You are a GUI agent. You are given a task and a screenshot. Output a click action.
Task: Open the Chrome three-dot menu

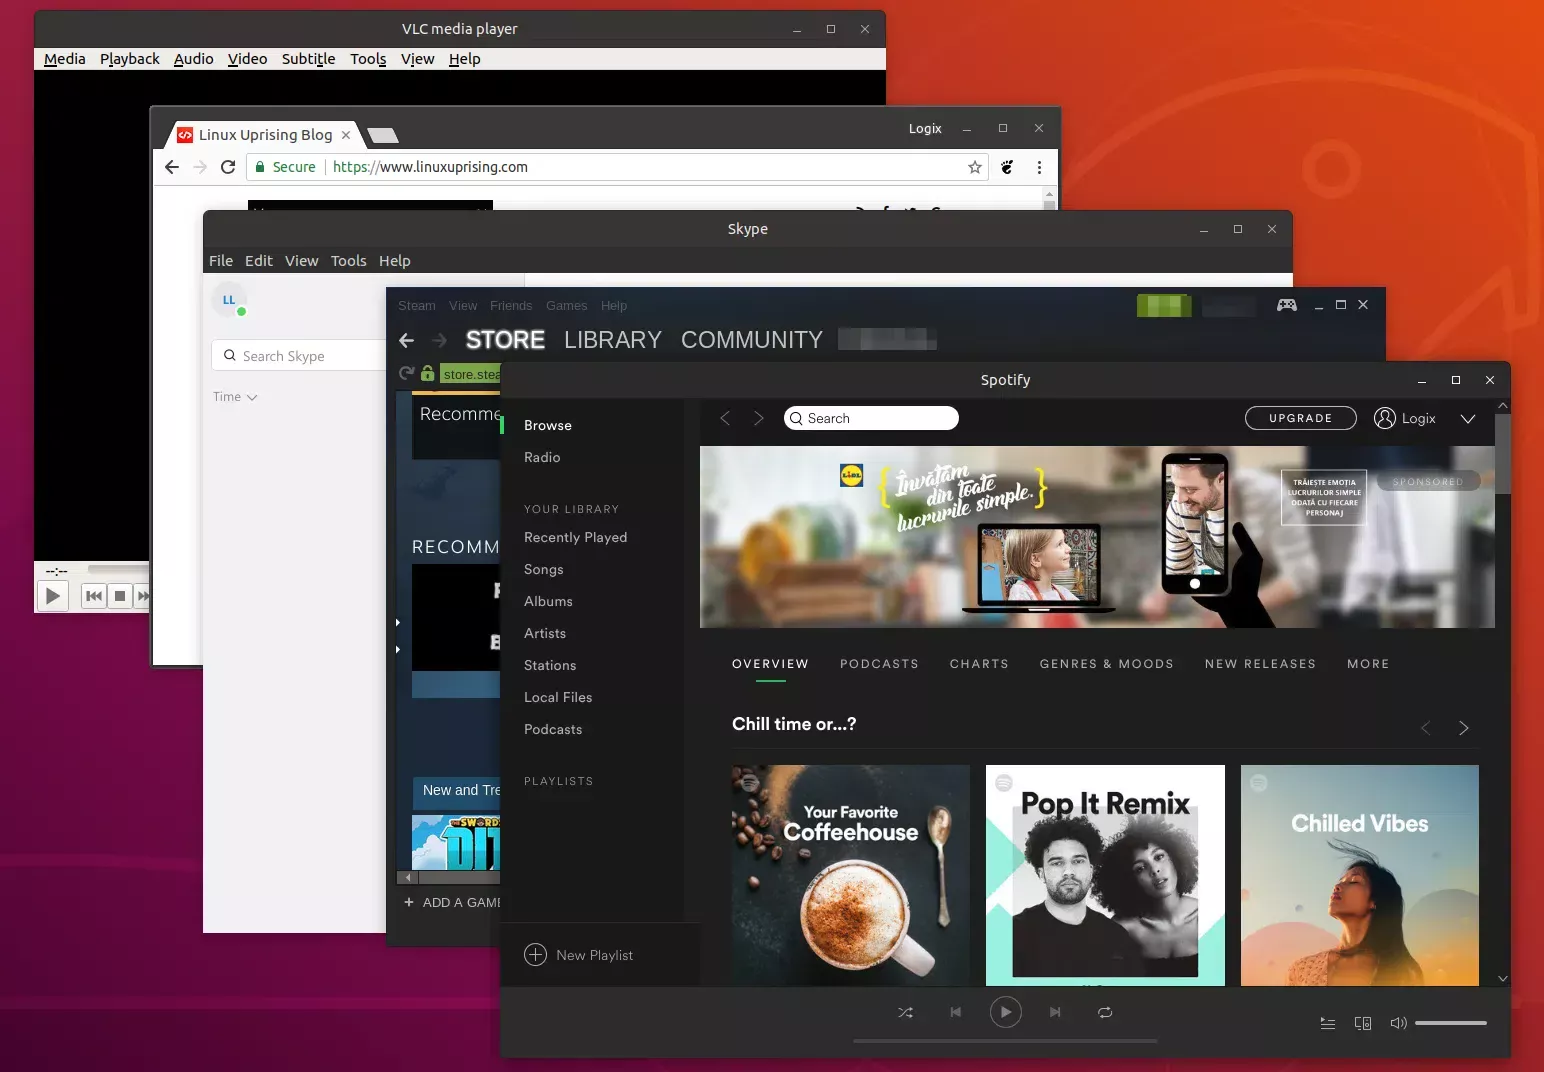click(1039, 167)
